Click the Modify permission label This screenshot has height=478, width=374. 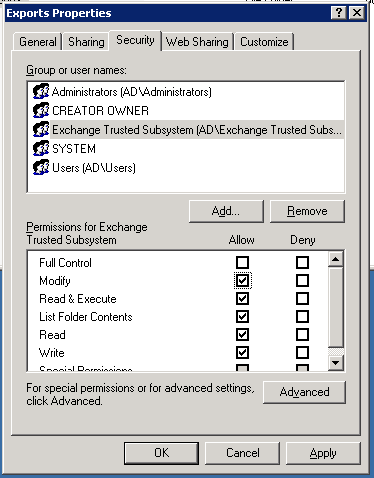coord(55,281)
